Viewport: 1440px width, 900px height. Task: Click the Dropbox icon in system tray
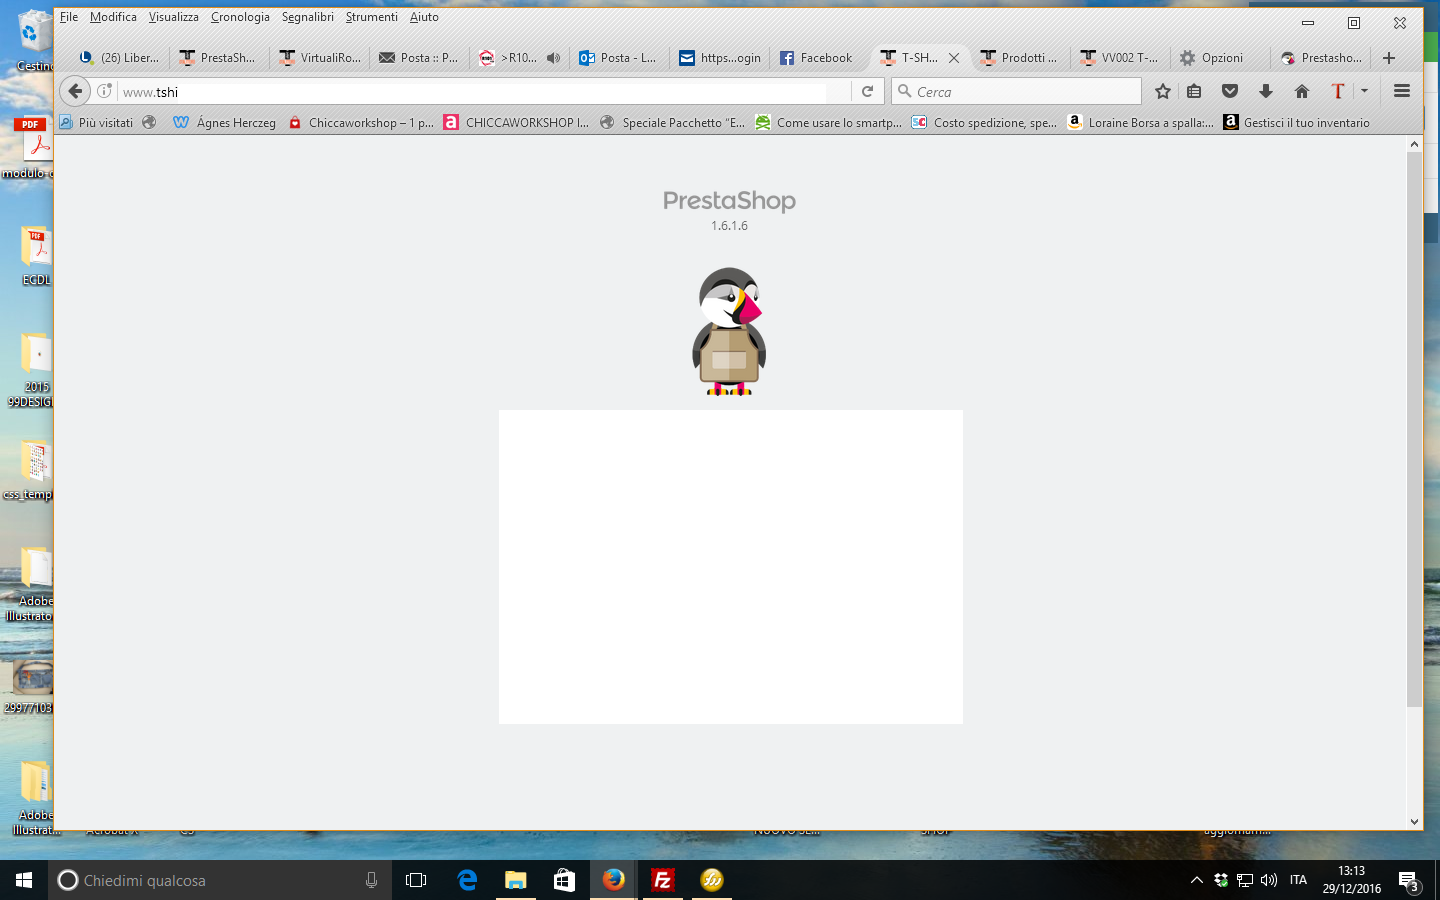(x=1221, y=880)
